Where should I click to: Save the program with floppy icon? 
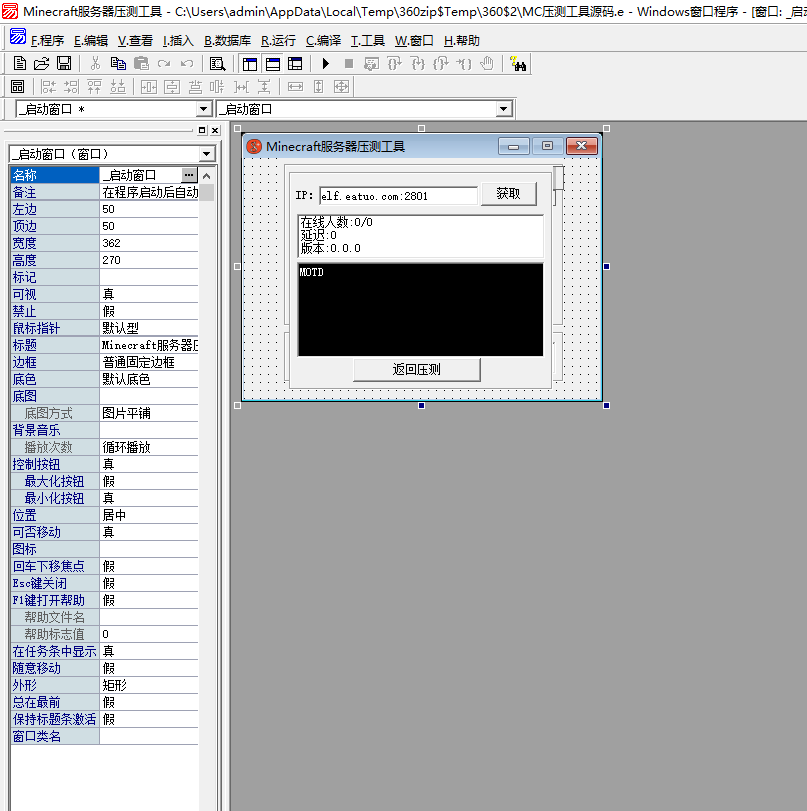[64, 64]
